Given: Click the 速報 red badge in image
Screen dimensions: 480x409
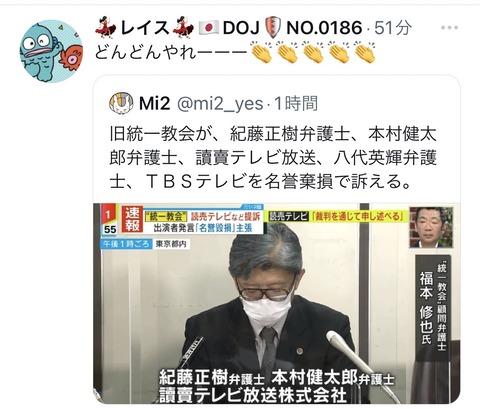Looking at the screenshot, I should click(x=132, y=219).
